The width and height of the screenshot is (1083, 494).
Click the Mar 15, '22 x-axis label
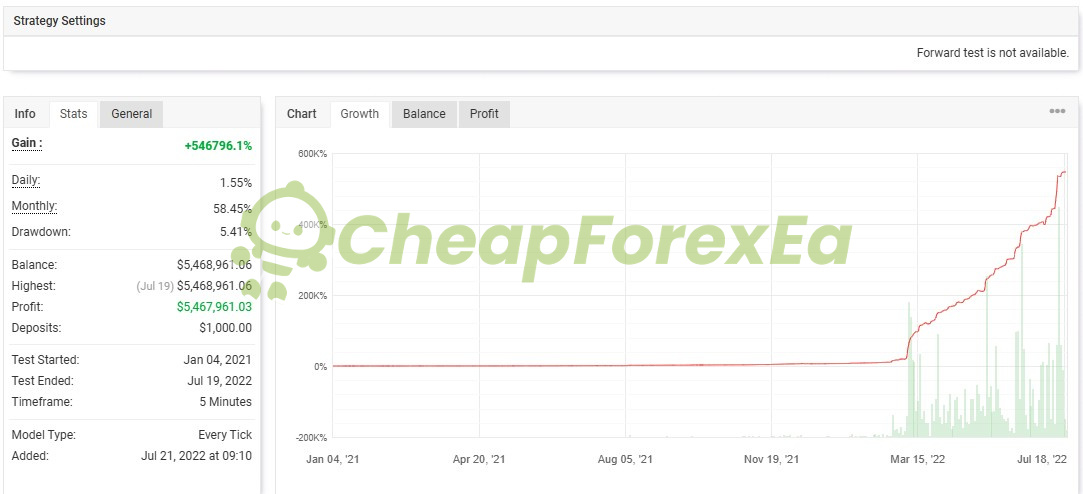coord(917,459)
